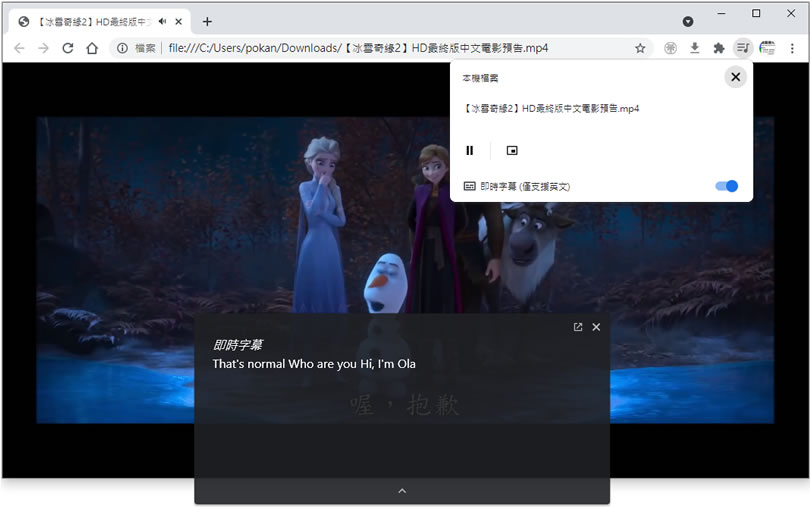This screenshot has height=508, width=810.
Task: Close the live caption overlay
Action: (x=596, y=327)
